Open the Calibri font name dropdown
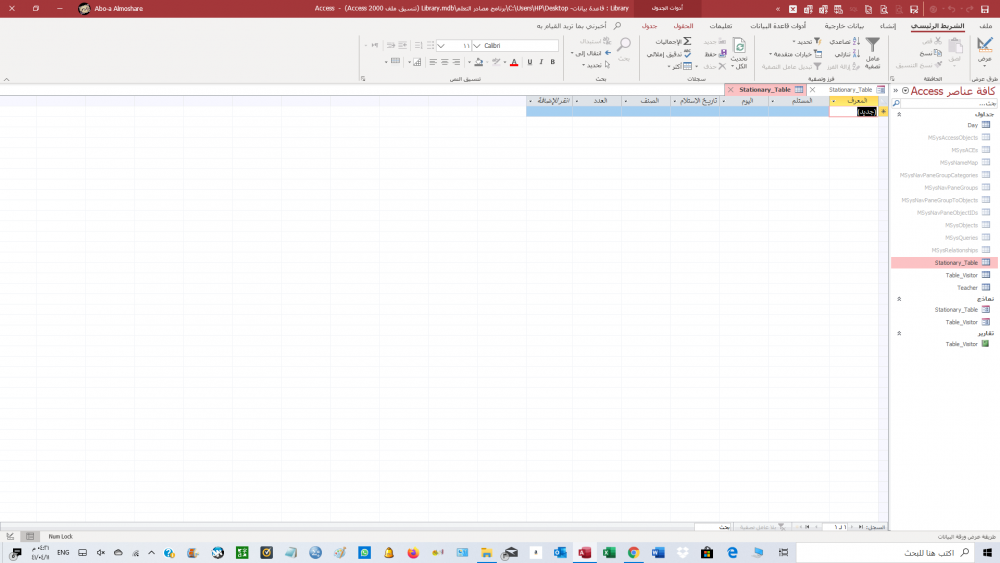Image resolution: width=1000 pixels, height=563 pixels. coord(476,46)
